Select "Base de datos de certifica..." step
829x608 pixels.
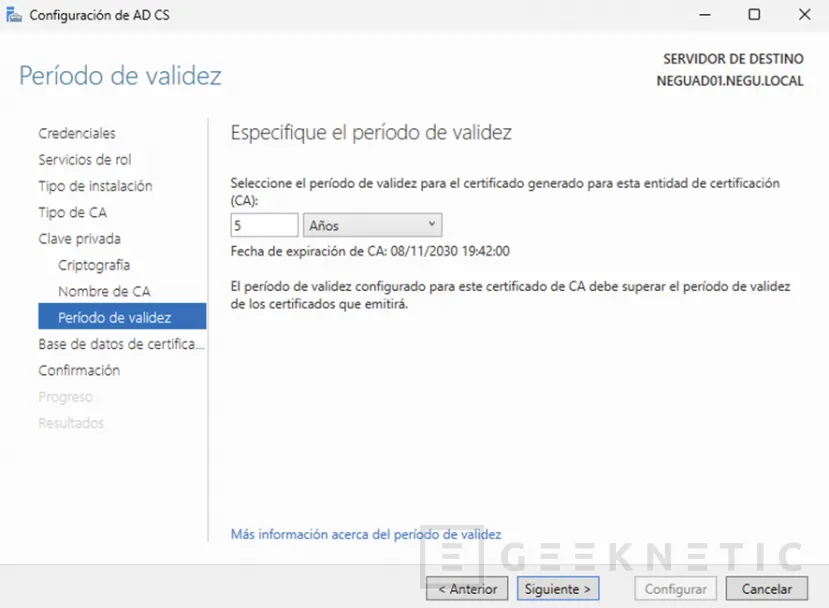[x=120, y=343]
